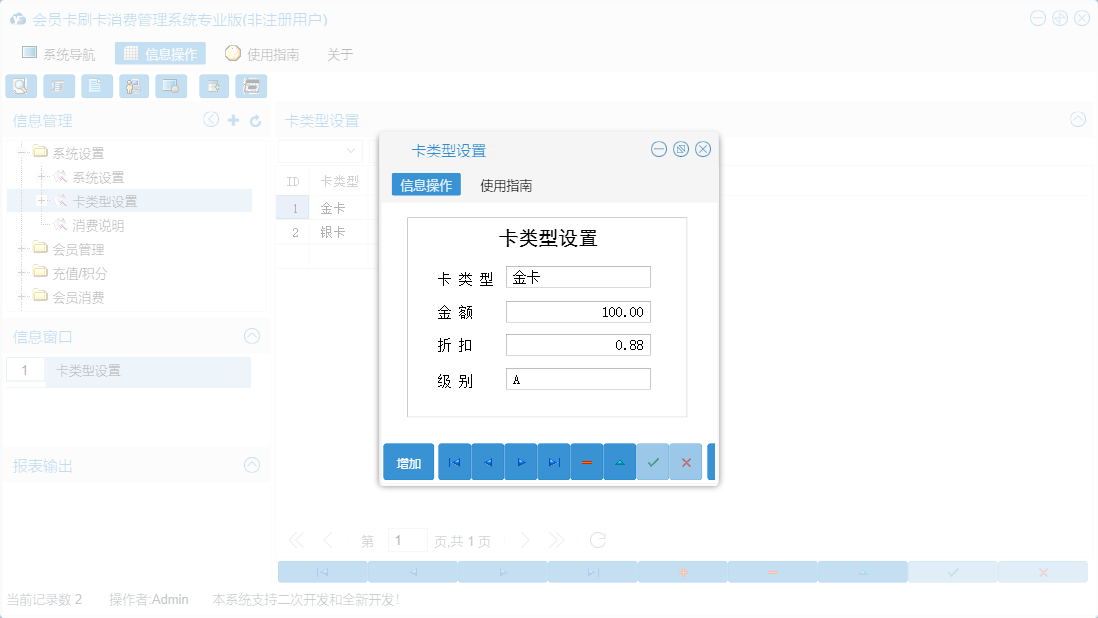1098x618 pixels.
Task: Jump to first record using dialog navigation icon
Action: [x=454, y=461]
